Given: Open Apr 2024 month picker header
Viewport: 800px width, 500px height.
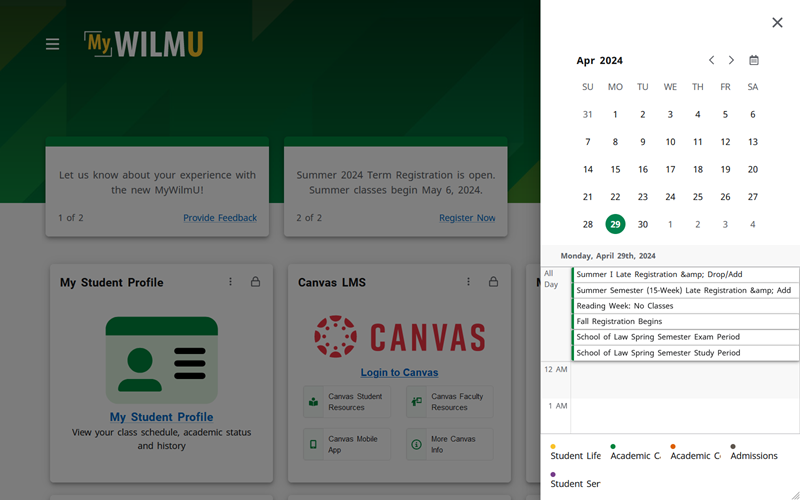Looking at the screenshot, I should tap(599, 60).
